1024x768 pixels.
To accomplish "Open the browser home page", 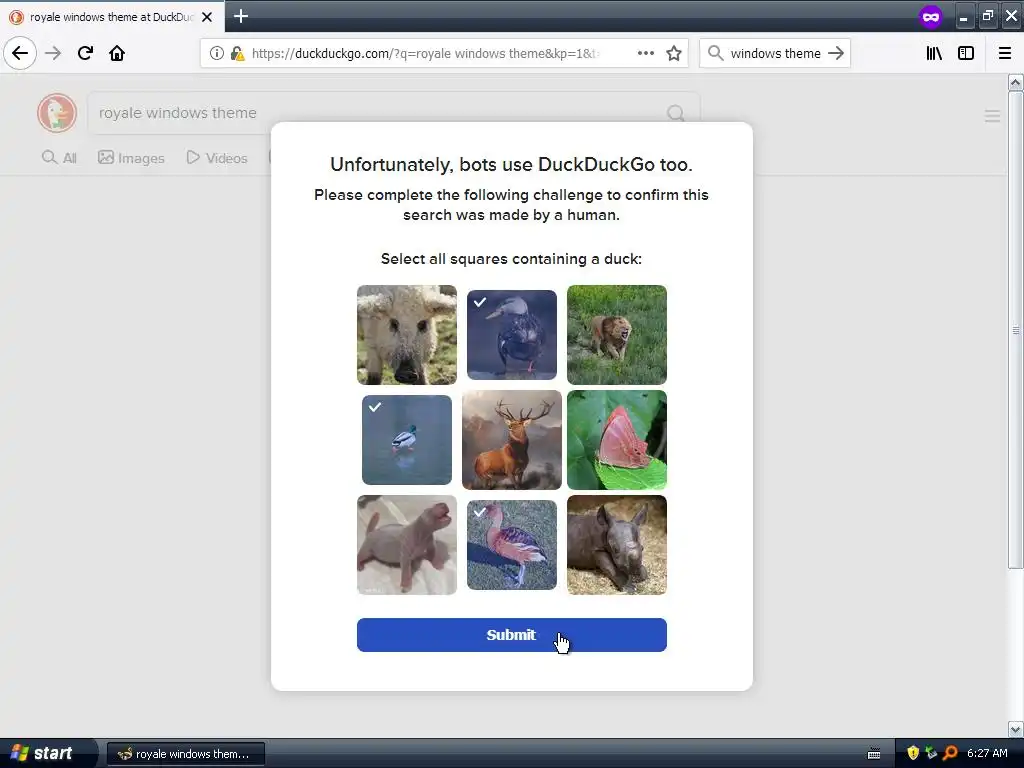I will click(117, 53).
